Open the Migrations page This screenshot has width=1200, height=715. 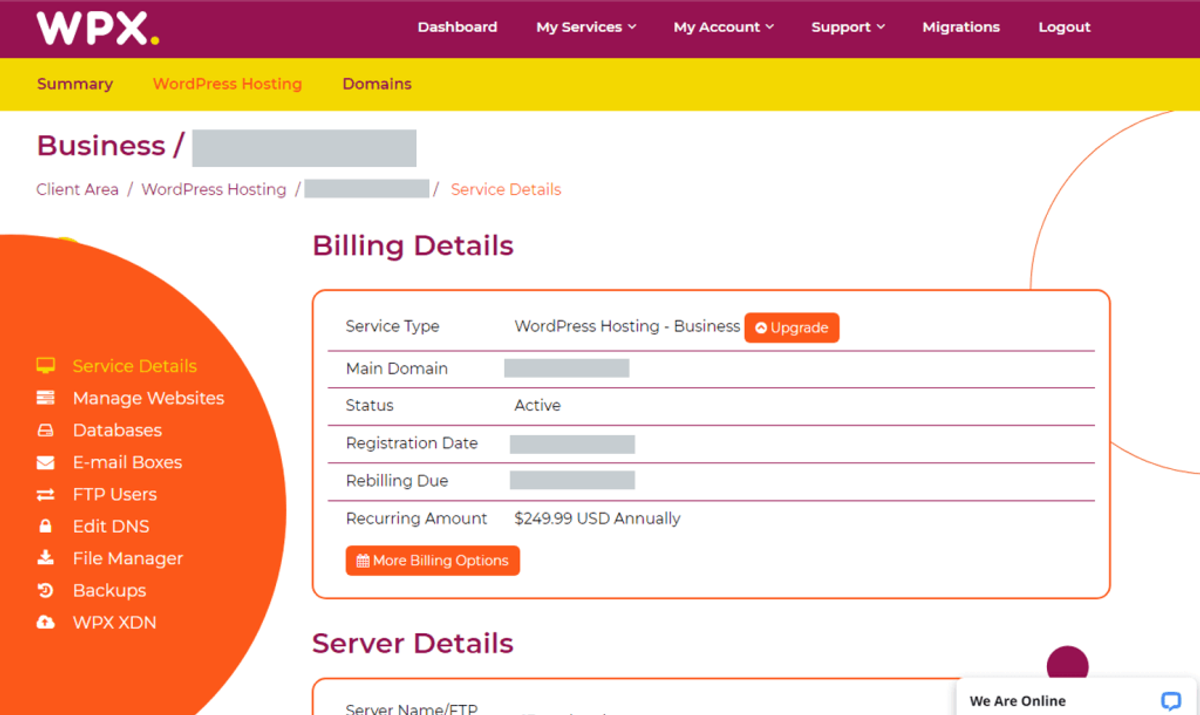coord(961,27)
